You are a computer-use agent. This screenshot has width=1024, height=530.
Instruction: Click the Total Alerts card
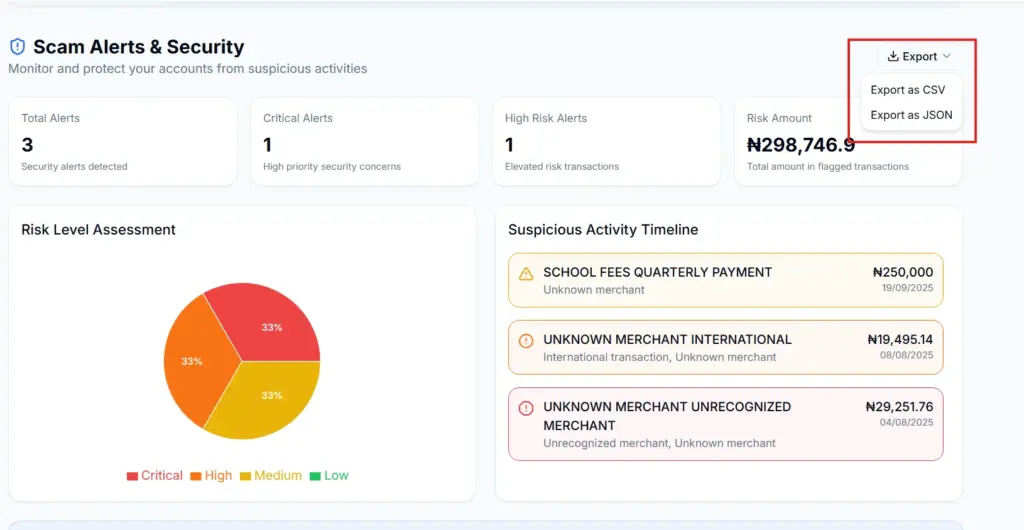point(123,142)
